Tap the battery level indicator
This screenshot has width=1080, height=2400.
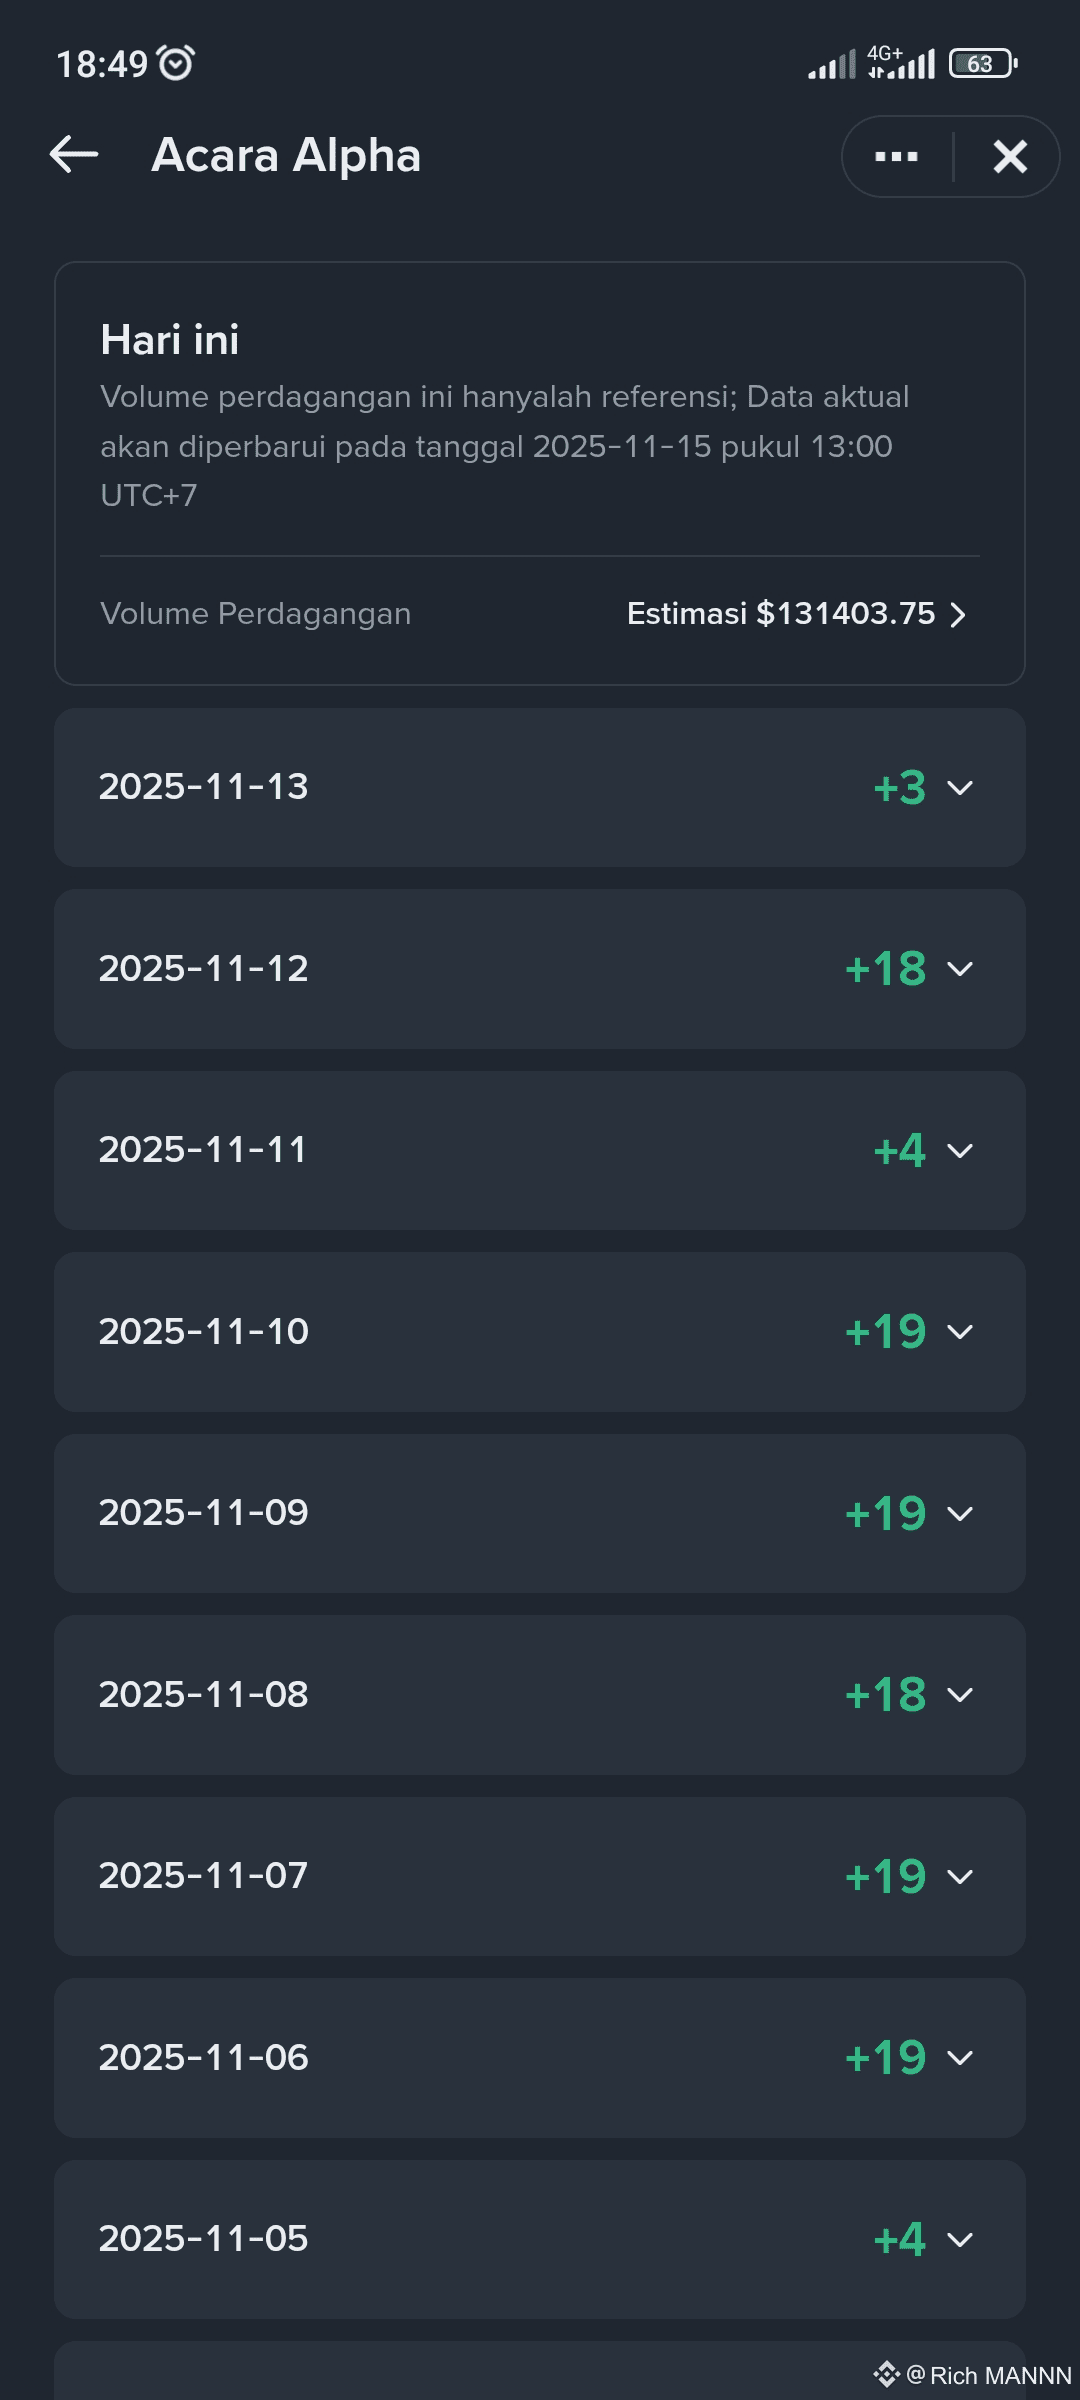983,64
